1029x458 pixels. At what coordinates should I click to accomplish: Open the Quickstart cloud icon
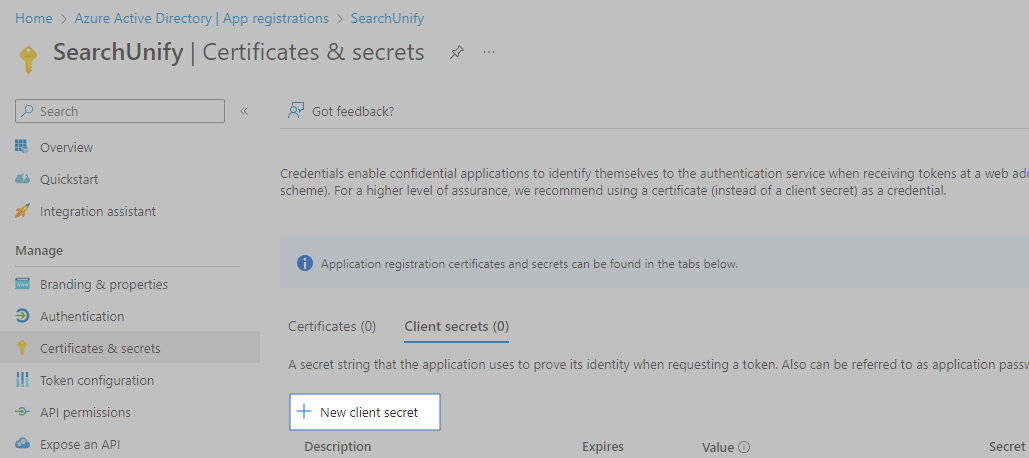[x=22, y=179]
